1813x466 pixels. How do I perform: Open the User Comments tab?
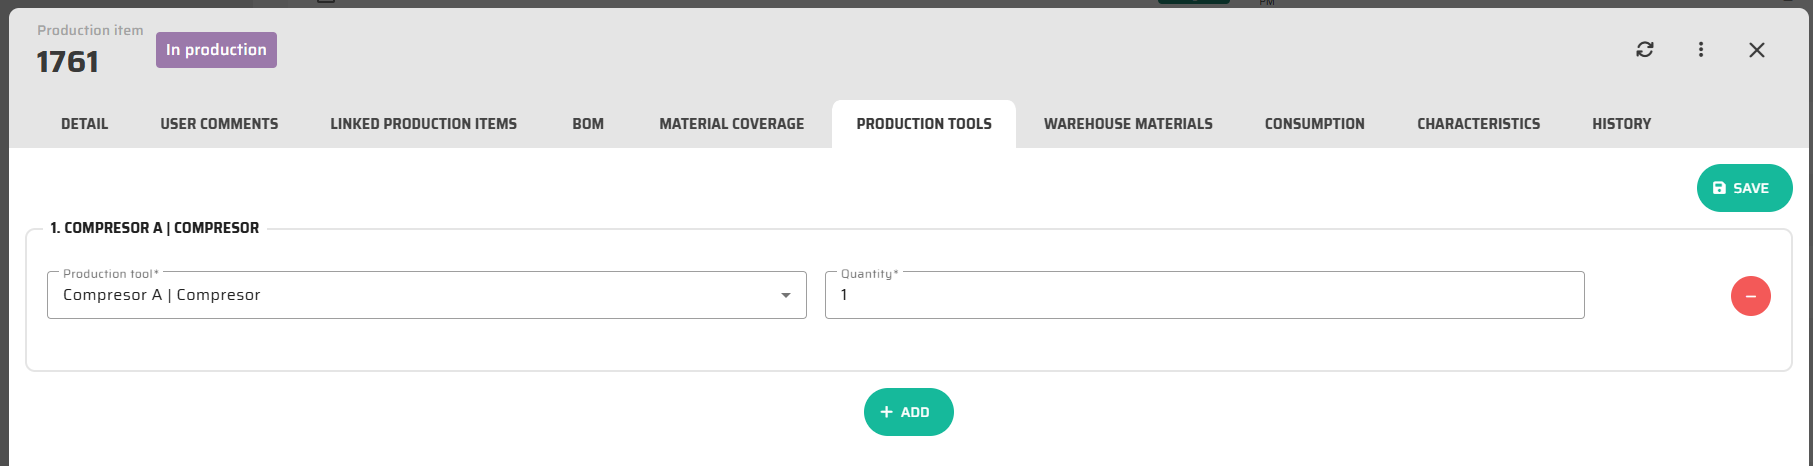coord(219,124)
